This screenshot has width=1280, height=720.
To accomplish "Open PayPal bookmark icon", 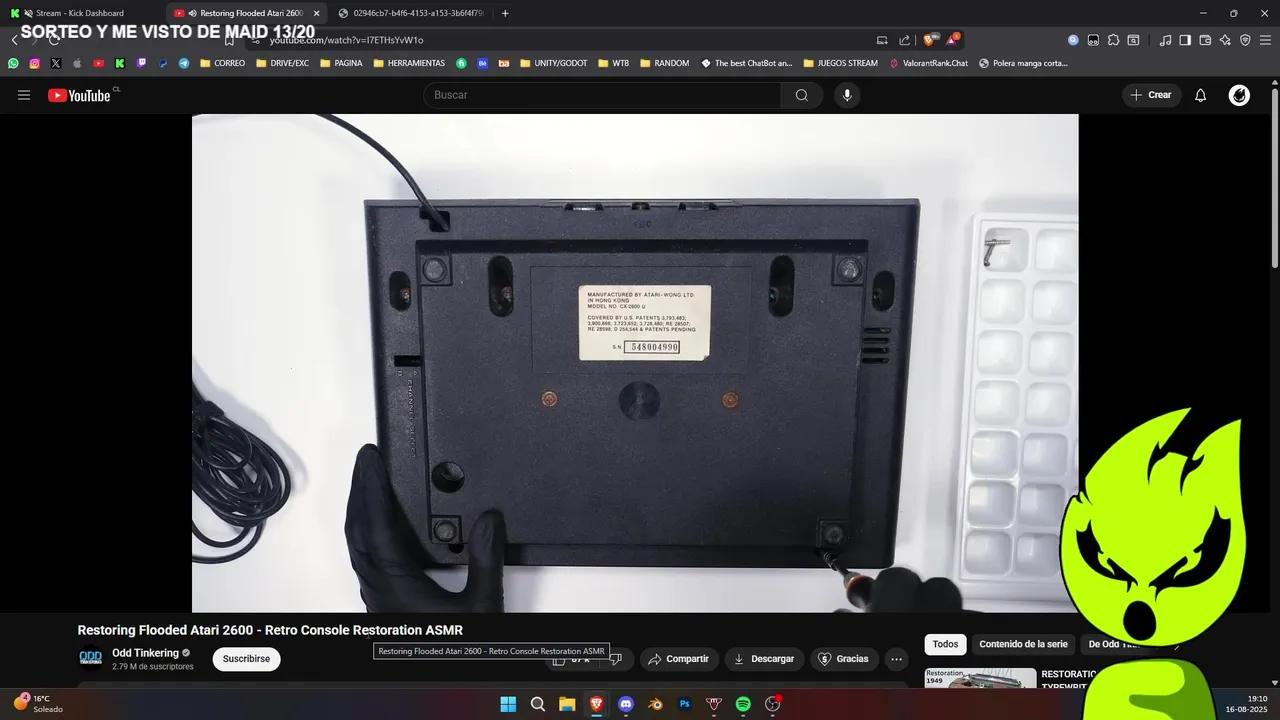I will point(163,63).
